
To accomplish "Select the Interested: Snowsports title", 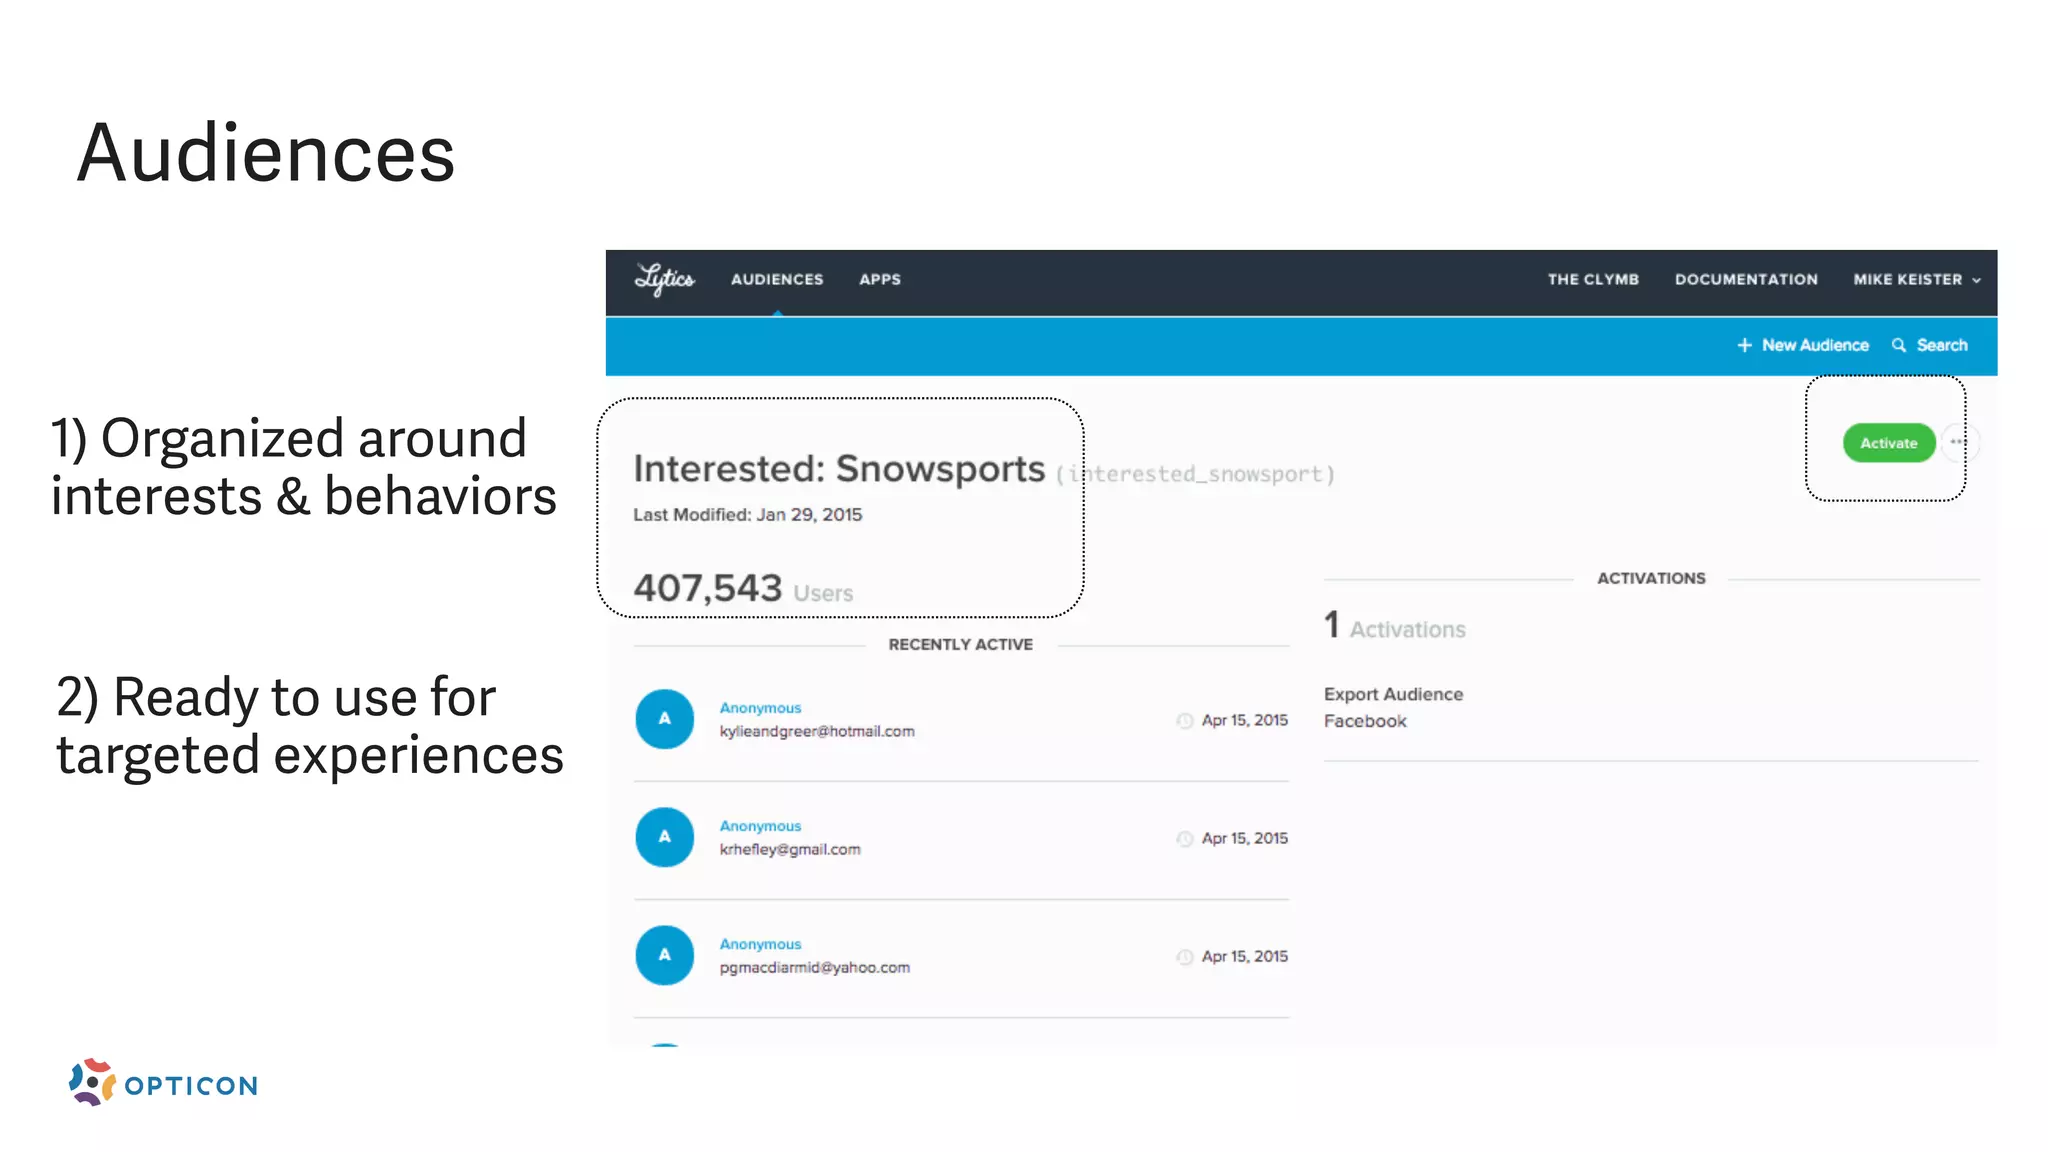I will (x=839, y=469).
